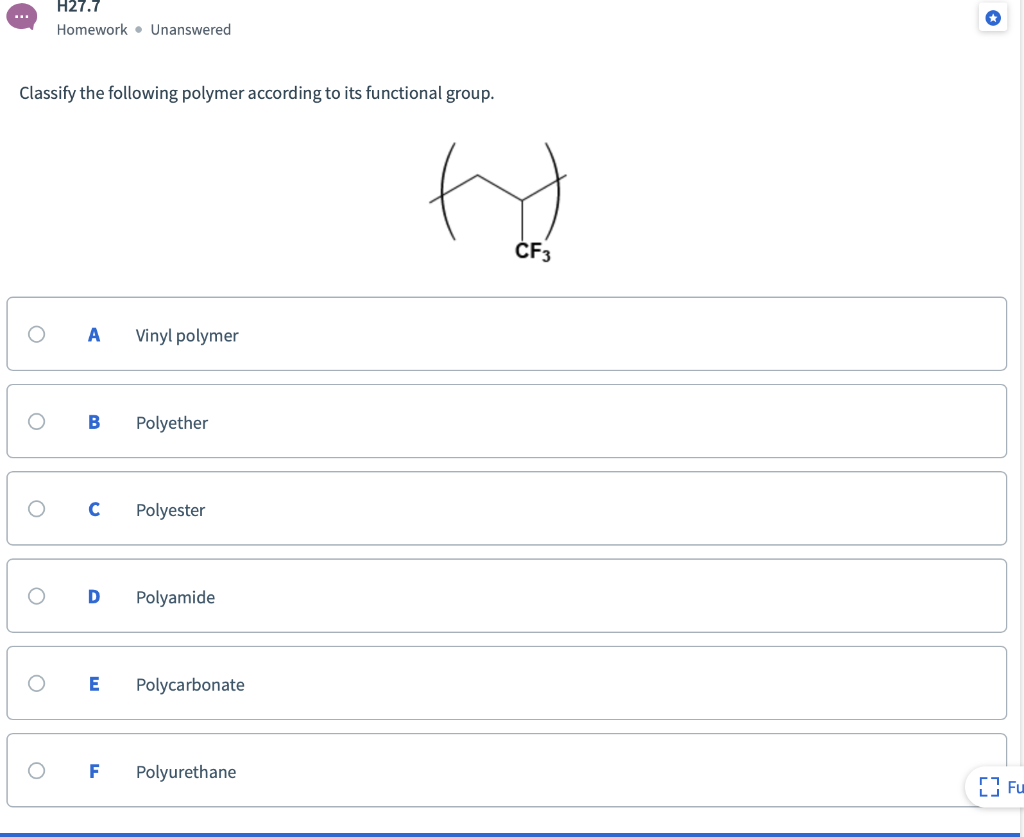Viewport: 1024px width, 837px height.
Task: Click the Fullscreen expand icon
Action: point(989,786)
